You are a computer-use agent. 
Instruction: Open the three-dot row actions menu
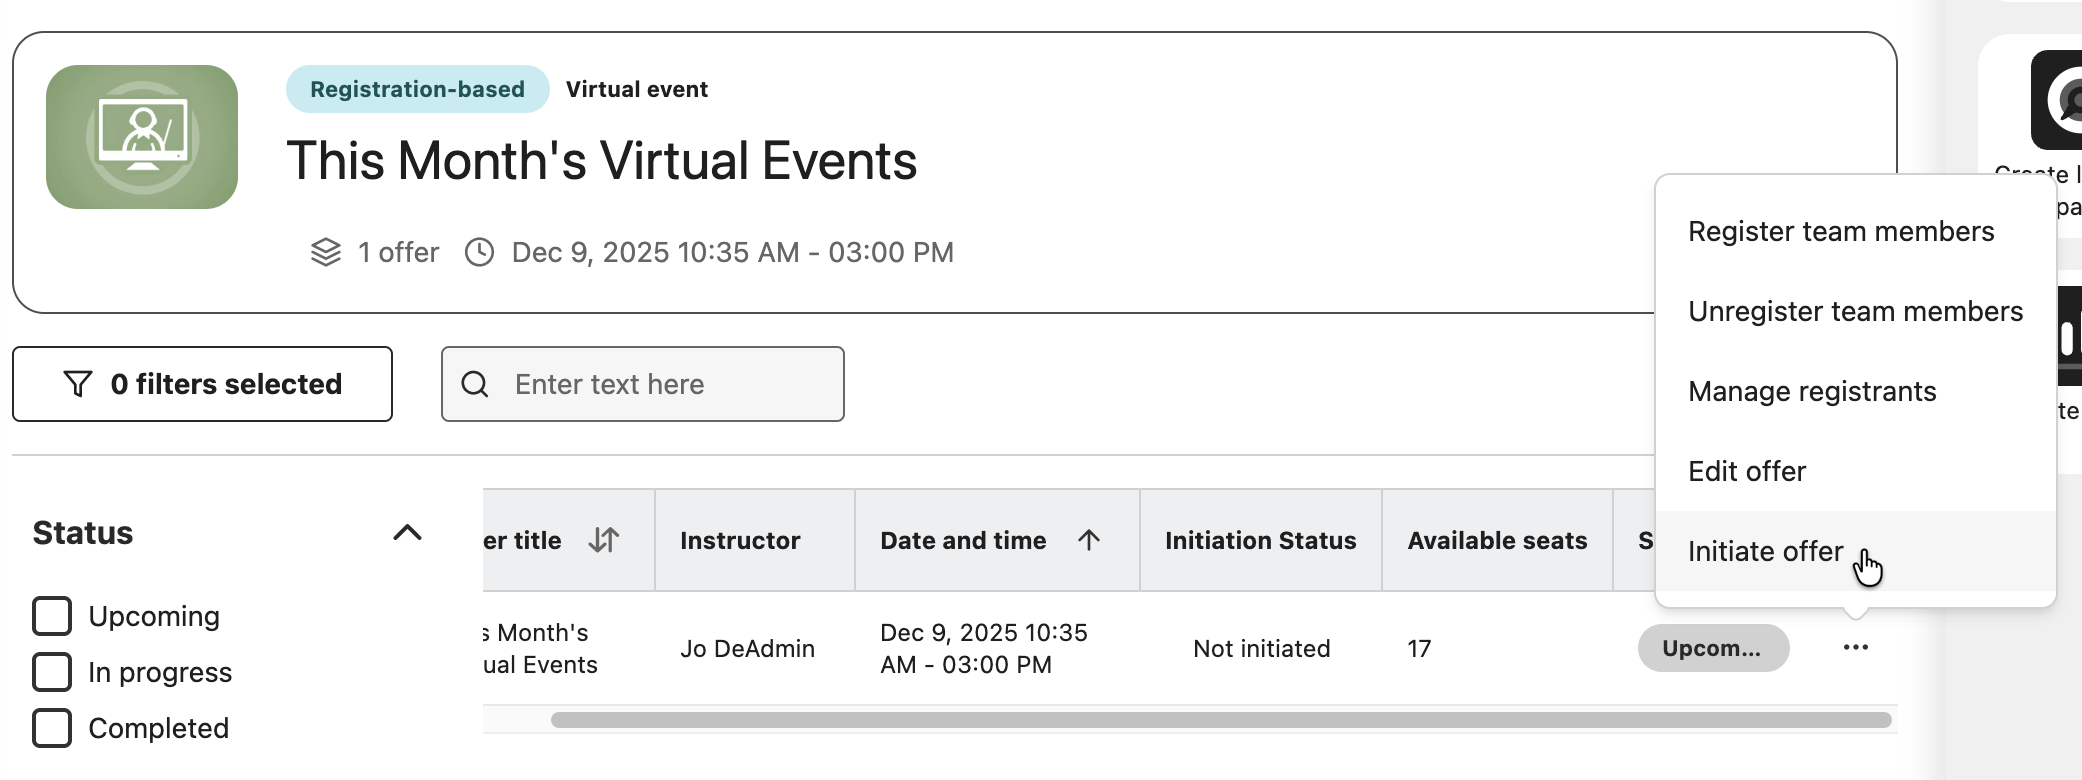1855,648
